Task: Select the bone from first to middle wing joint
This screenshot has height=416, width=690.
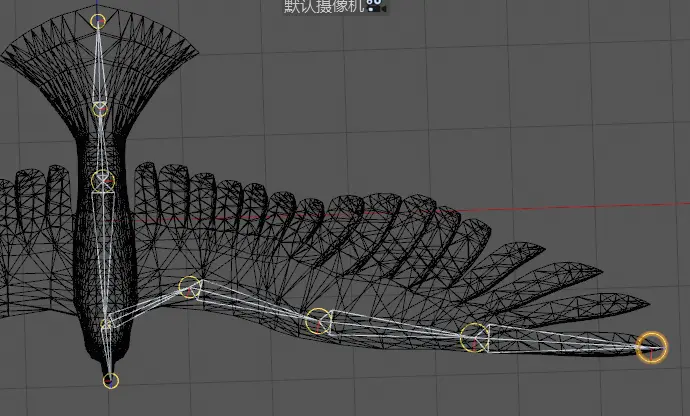Action: pos(252,304)
